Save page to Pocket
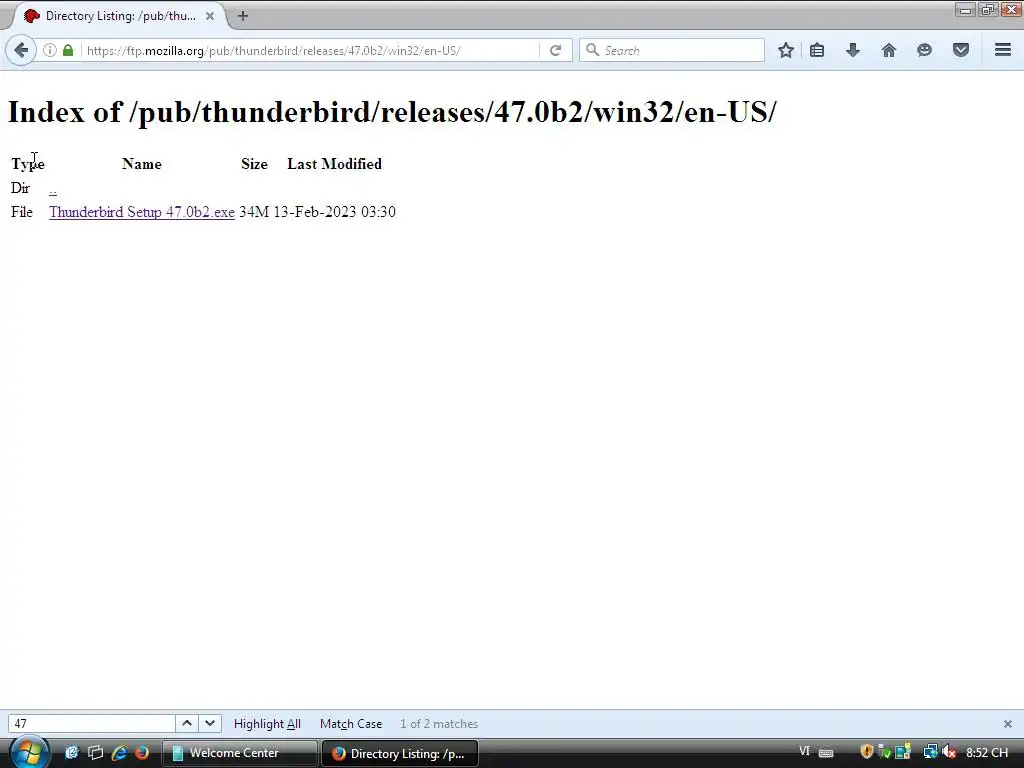Image resolution: width=1024 pixels, height=768 pixels. 961,50
